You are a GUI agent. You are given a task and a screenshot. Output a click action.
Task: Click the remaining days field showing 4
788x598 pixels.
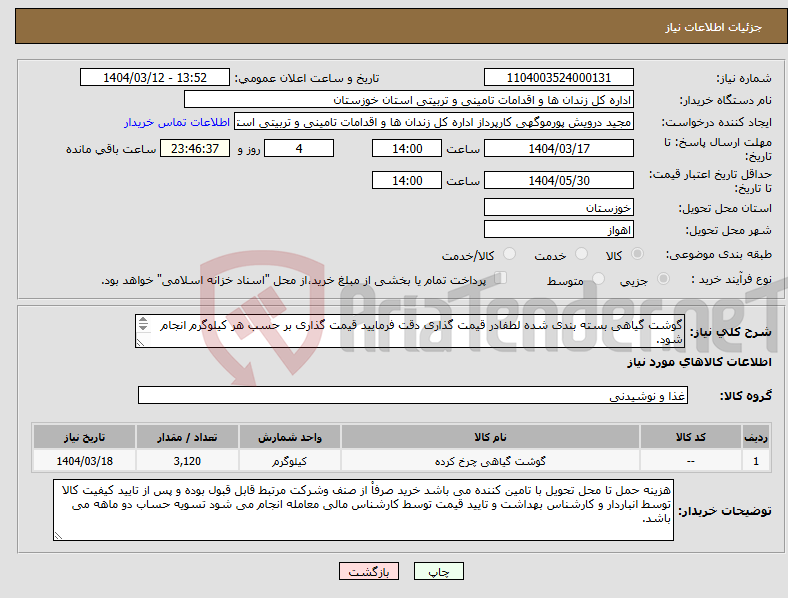click(x=299, y=148)
